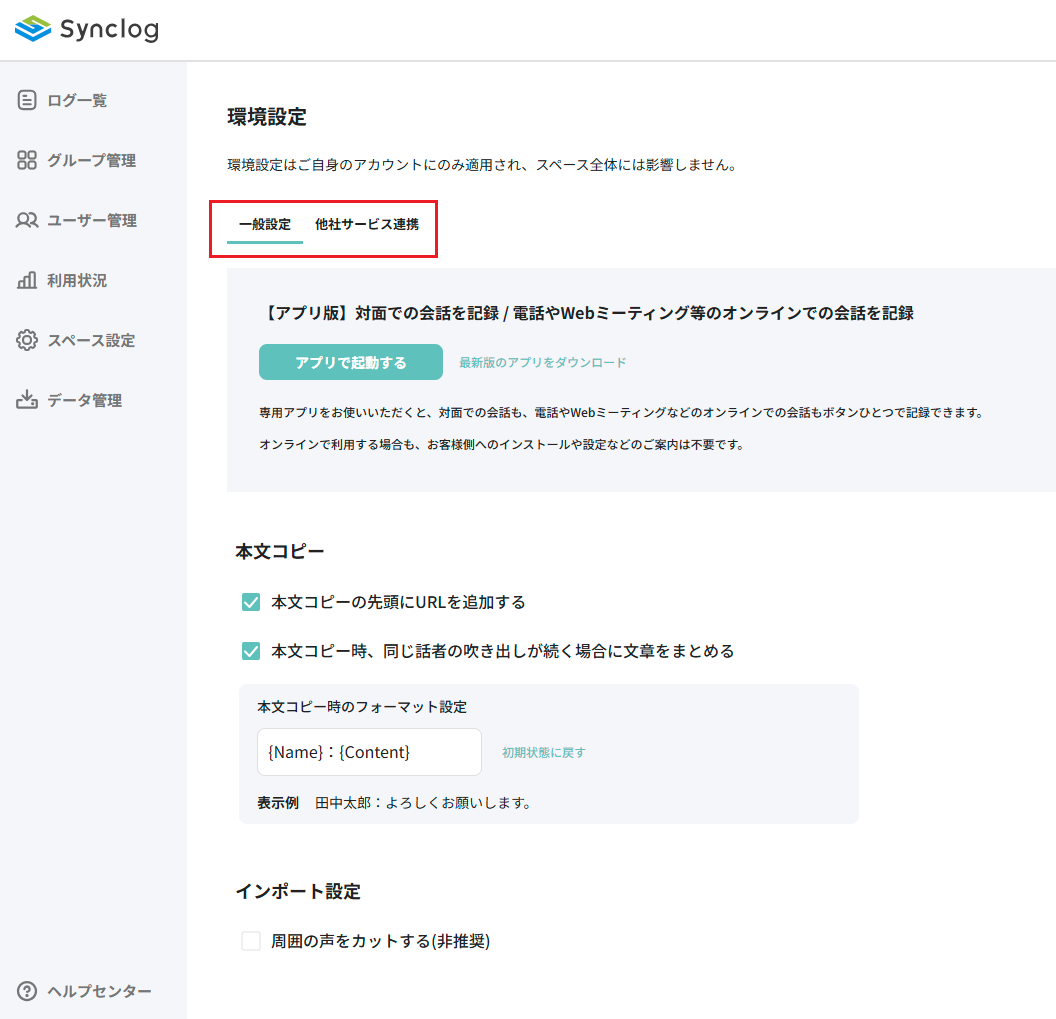This screenshot has width=1056, height=1019.
Task: Click the ヘルプセンター question mark icon
Action: pyautogui.click(x=26, y=991)
